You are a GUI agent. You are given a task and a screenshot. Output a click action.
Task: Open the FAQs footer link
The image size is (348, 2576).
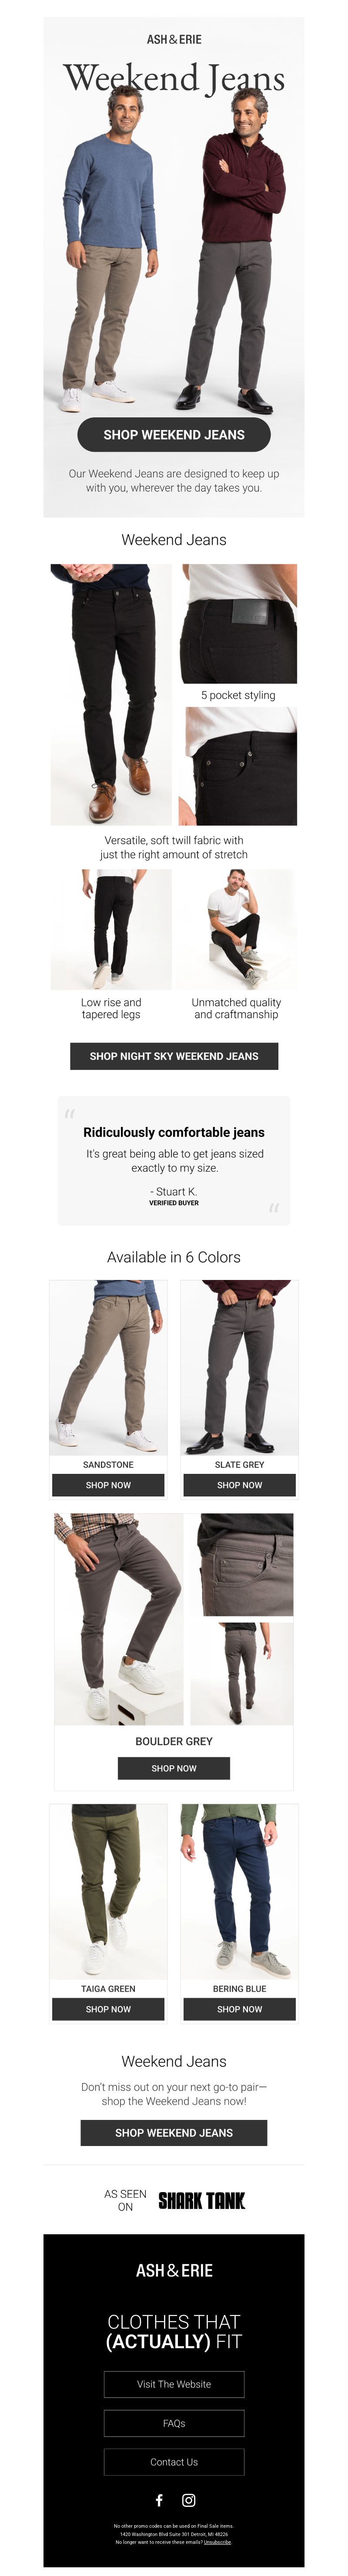coord(174,2423)
